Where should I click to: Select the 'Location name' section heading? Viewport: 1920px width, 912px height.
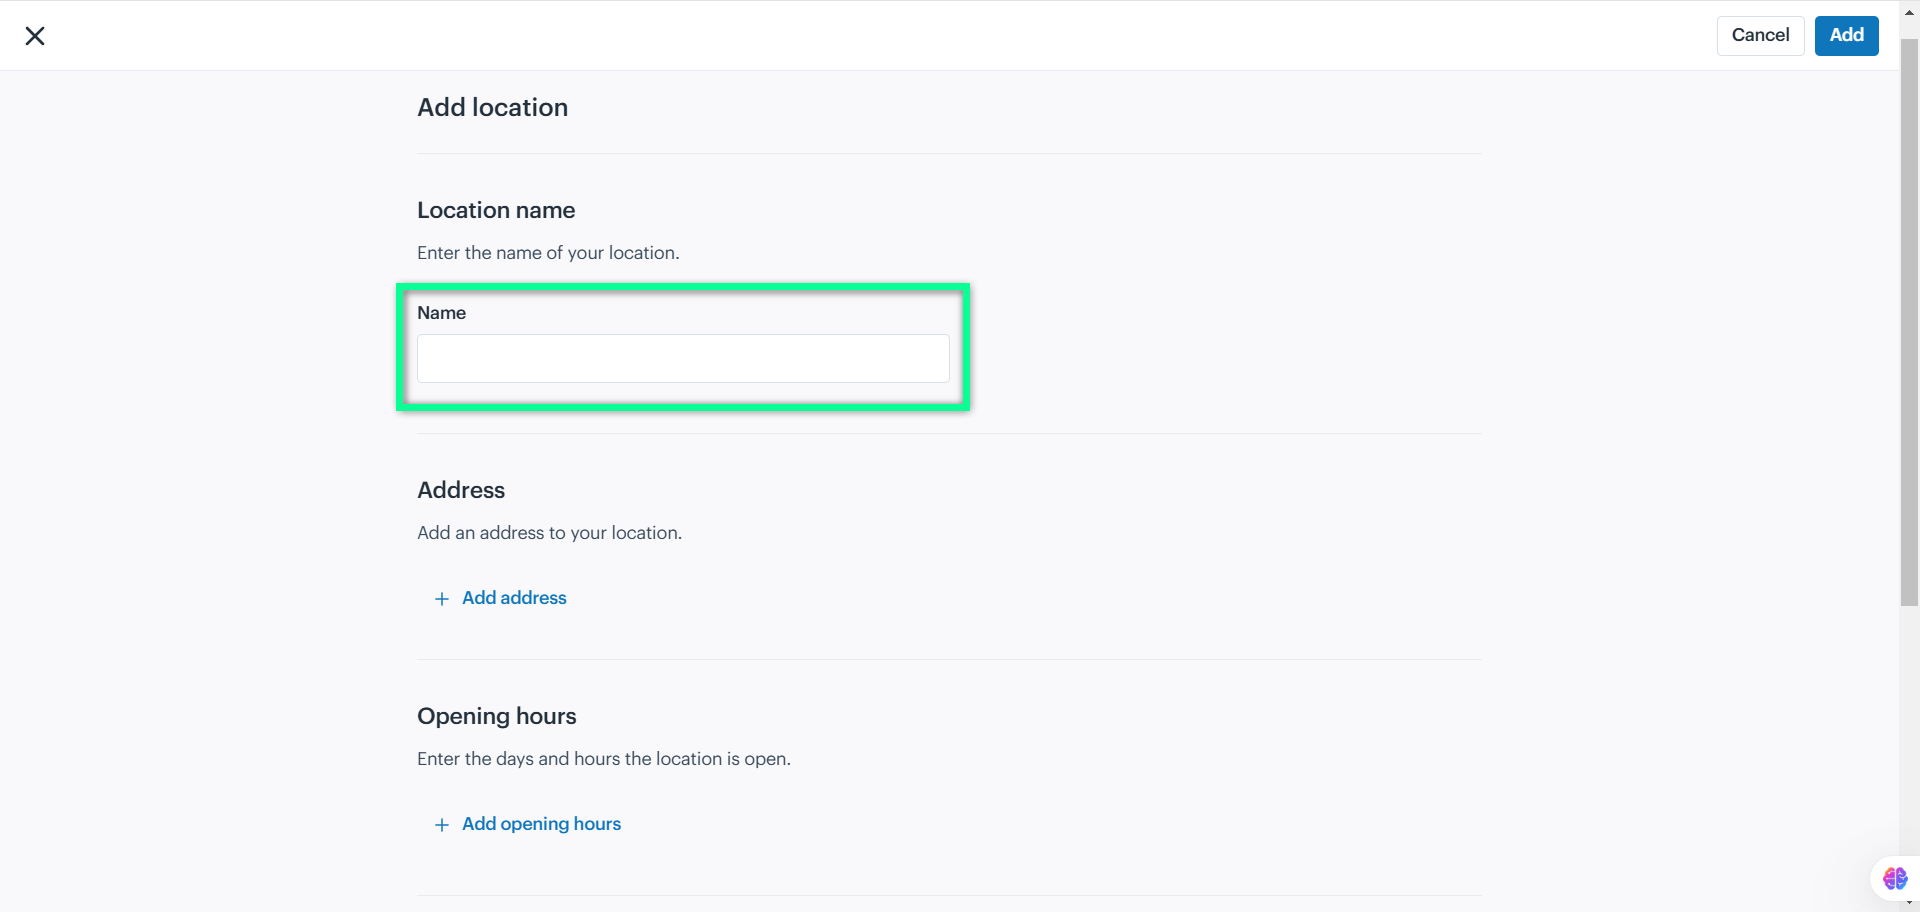pyautogui.click(x=496, y=210)
